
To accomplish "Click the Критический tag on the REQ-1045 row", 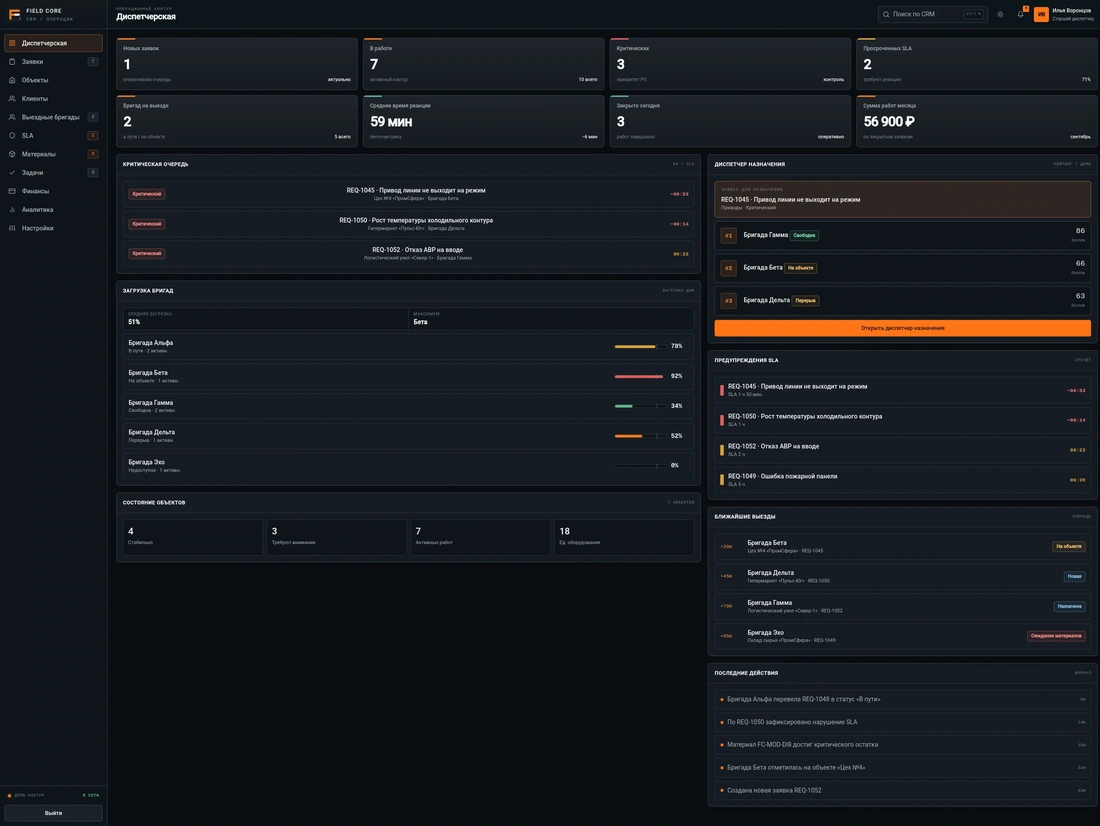I will 147,194.
